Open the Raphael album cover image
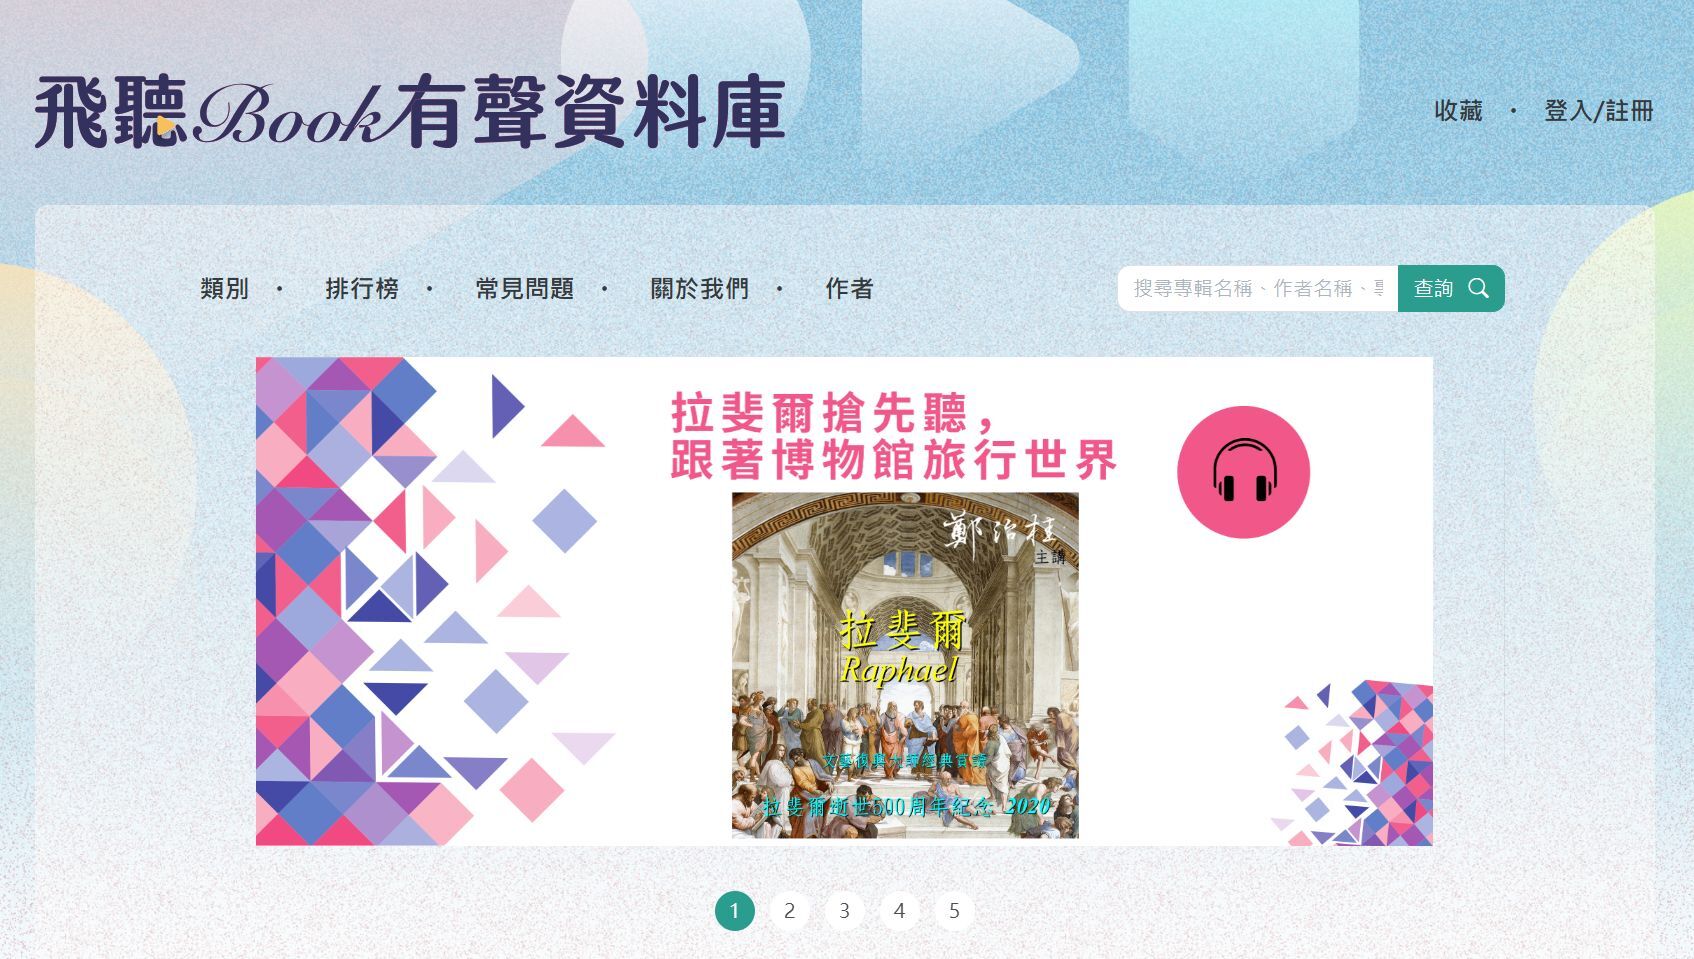Screen dimensions: 1694x959 905,665
